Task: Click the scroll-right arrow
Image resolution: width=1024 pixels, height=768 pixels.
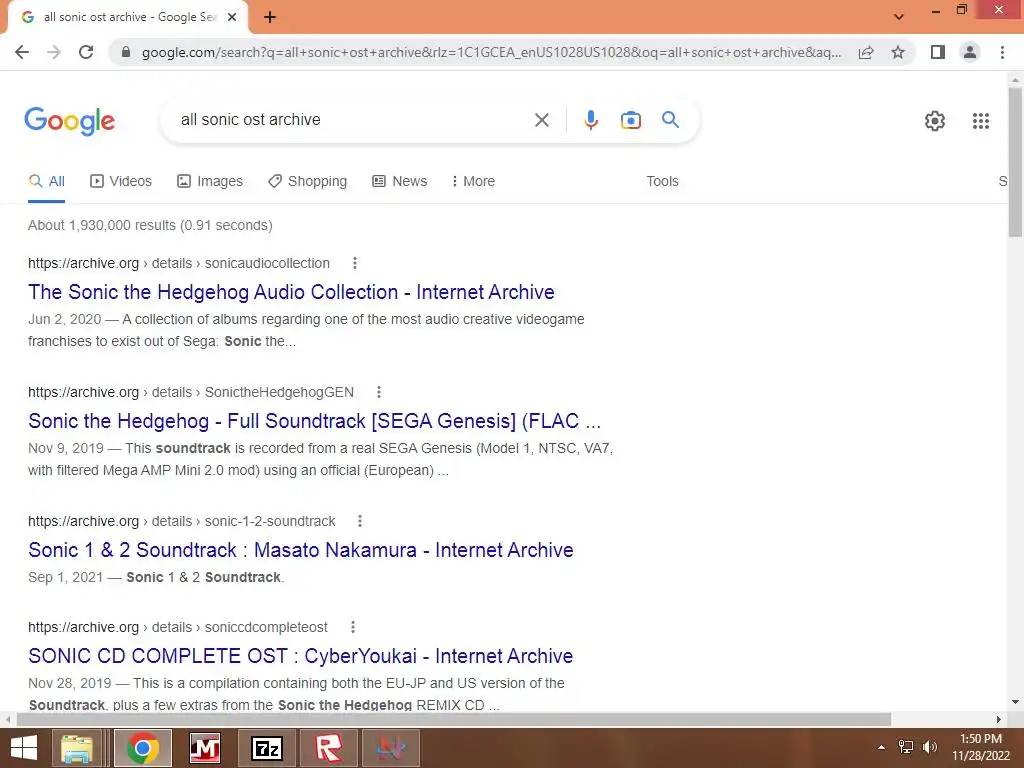Action: [x=999, y=720]
